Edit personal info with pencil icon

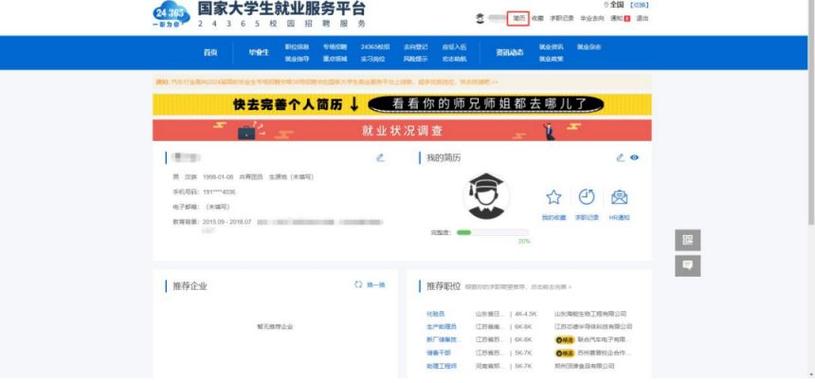point(380,157)
